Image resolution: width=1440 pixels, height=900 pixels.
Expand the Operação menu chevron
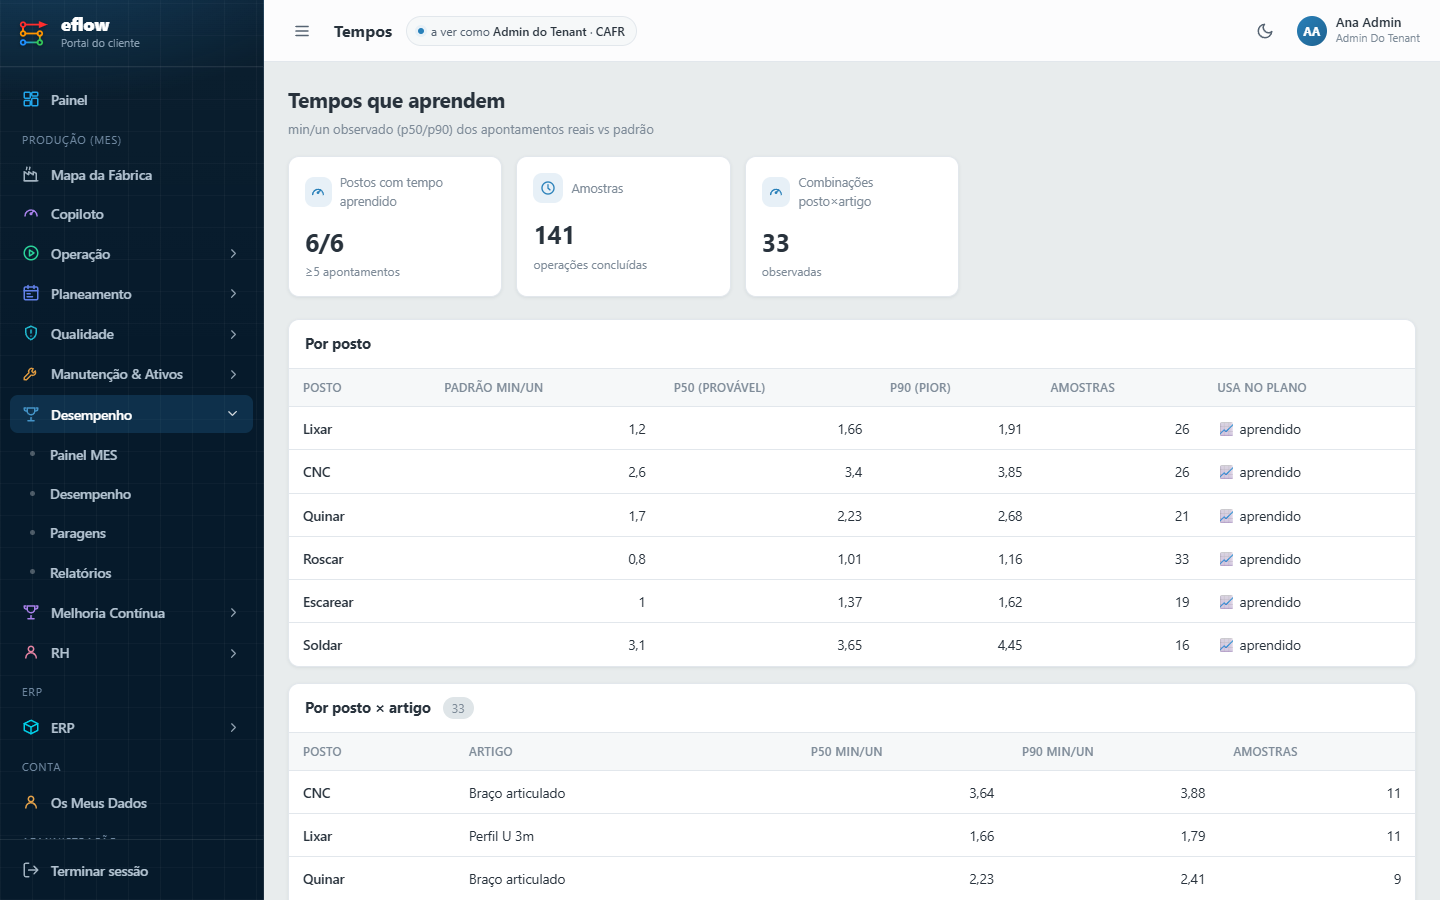[x=233, y=254]
